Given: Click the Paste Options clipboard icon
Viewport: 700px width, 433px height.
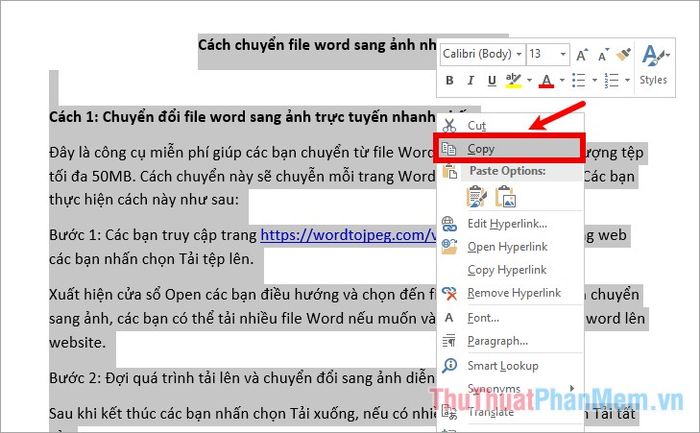Looking at the screenshot, I should pyautogui.click(x=450, y=171).
